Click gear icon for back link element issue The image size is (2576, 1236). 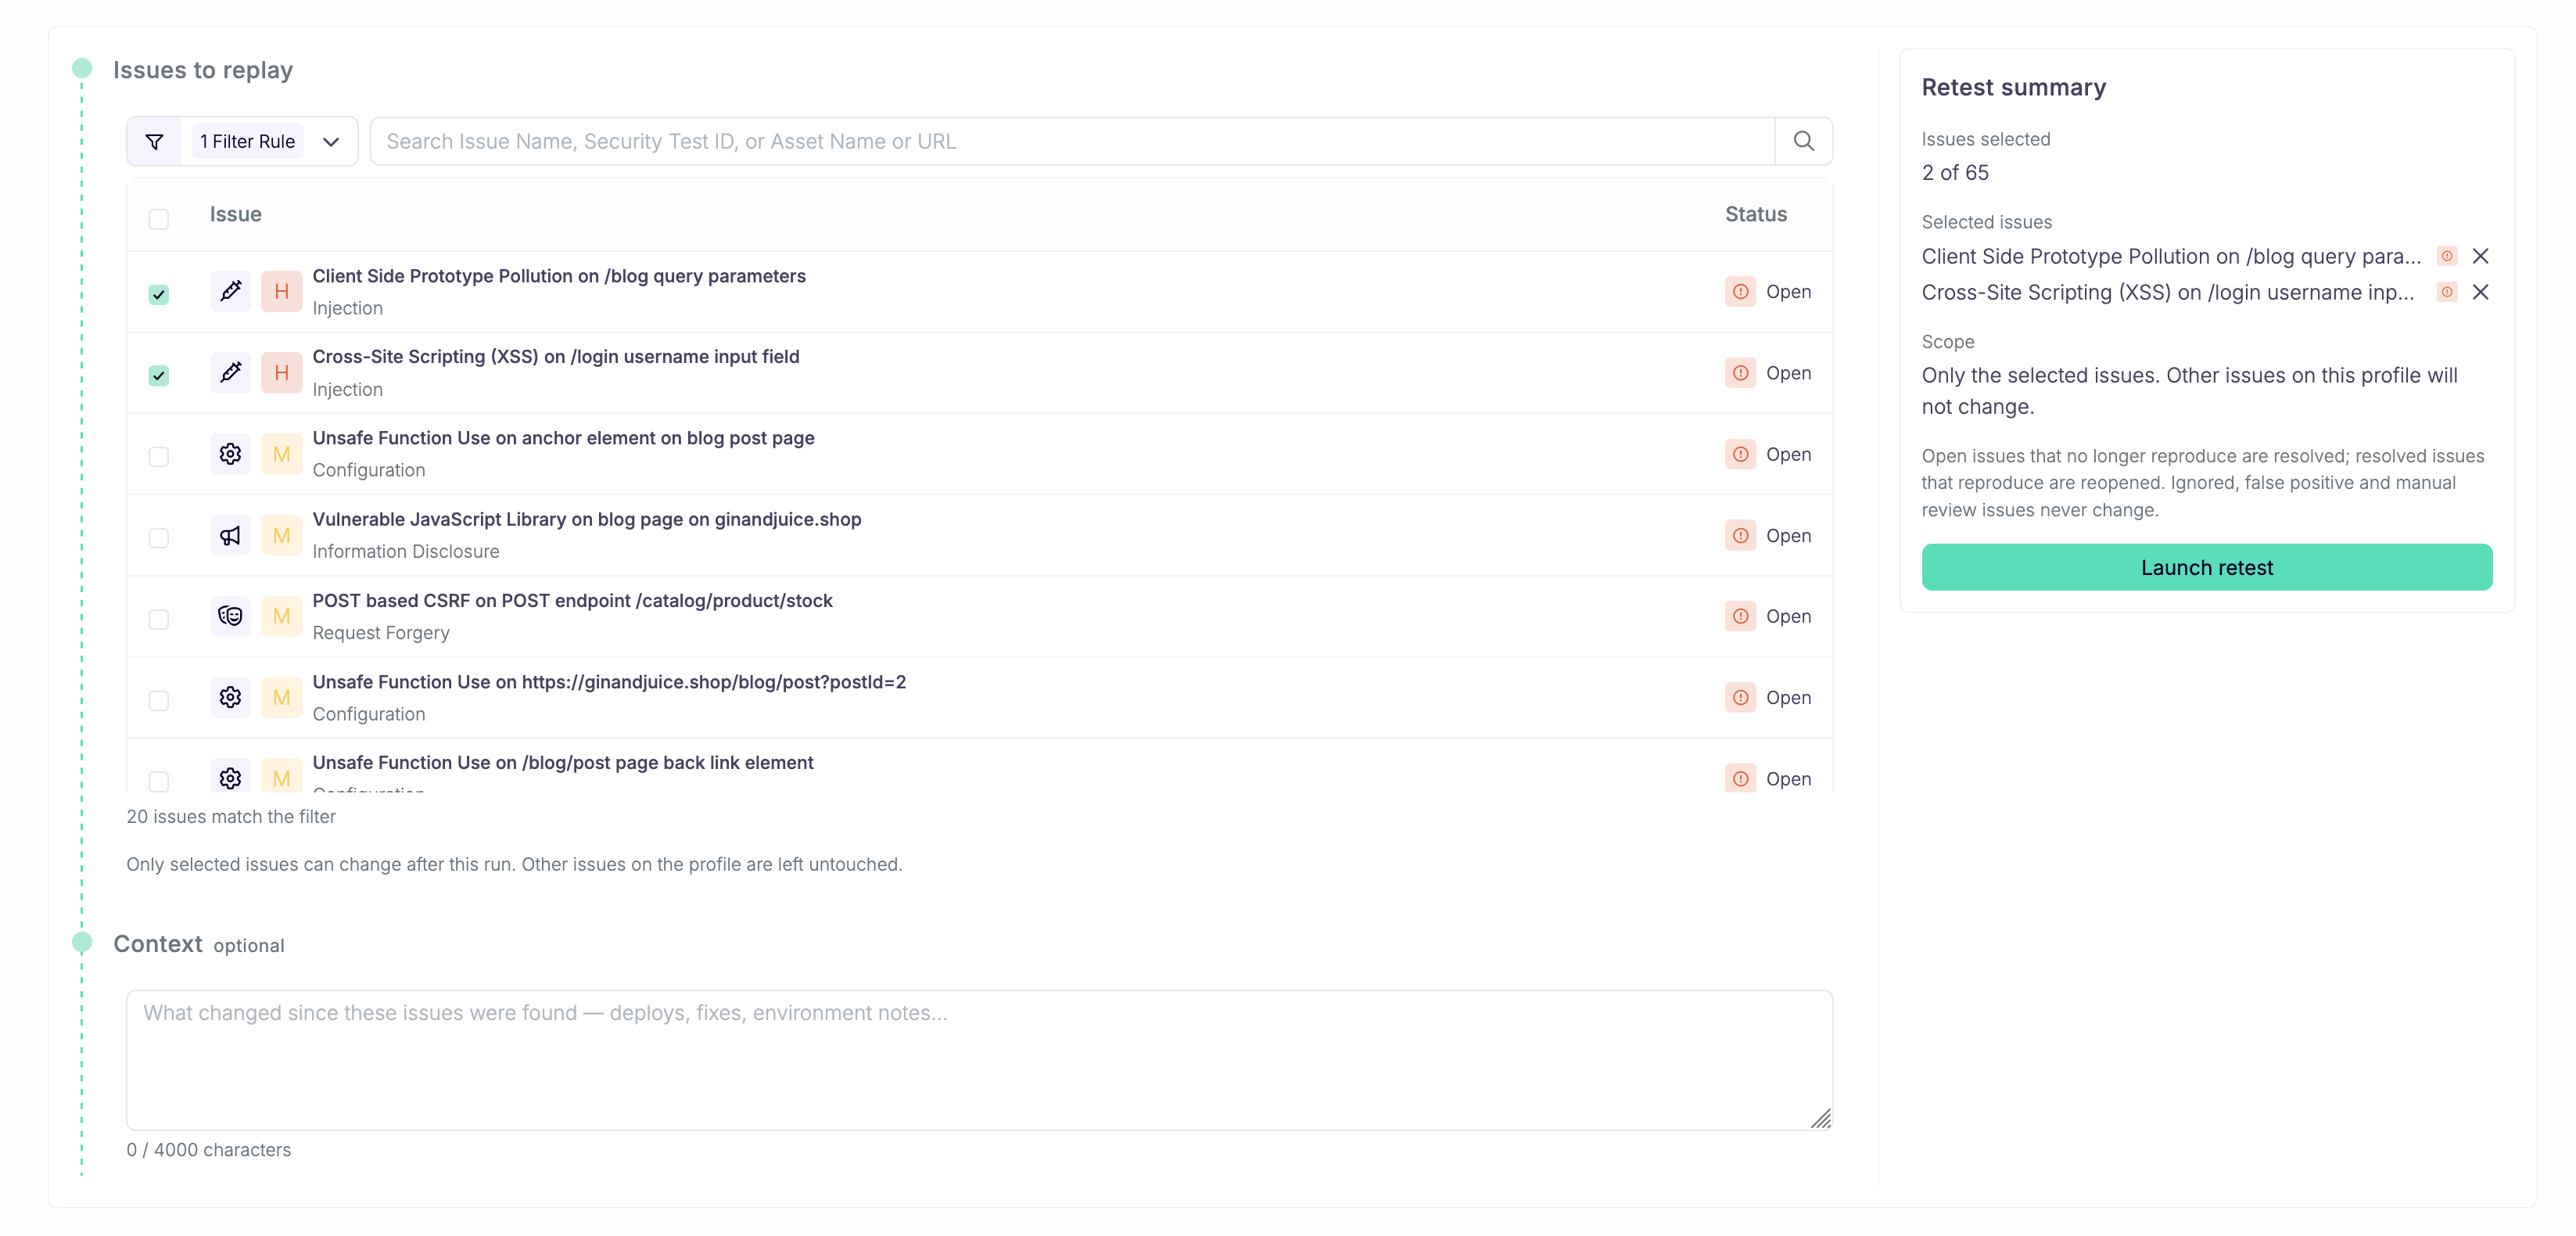(230, 777)
